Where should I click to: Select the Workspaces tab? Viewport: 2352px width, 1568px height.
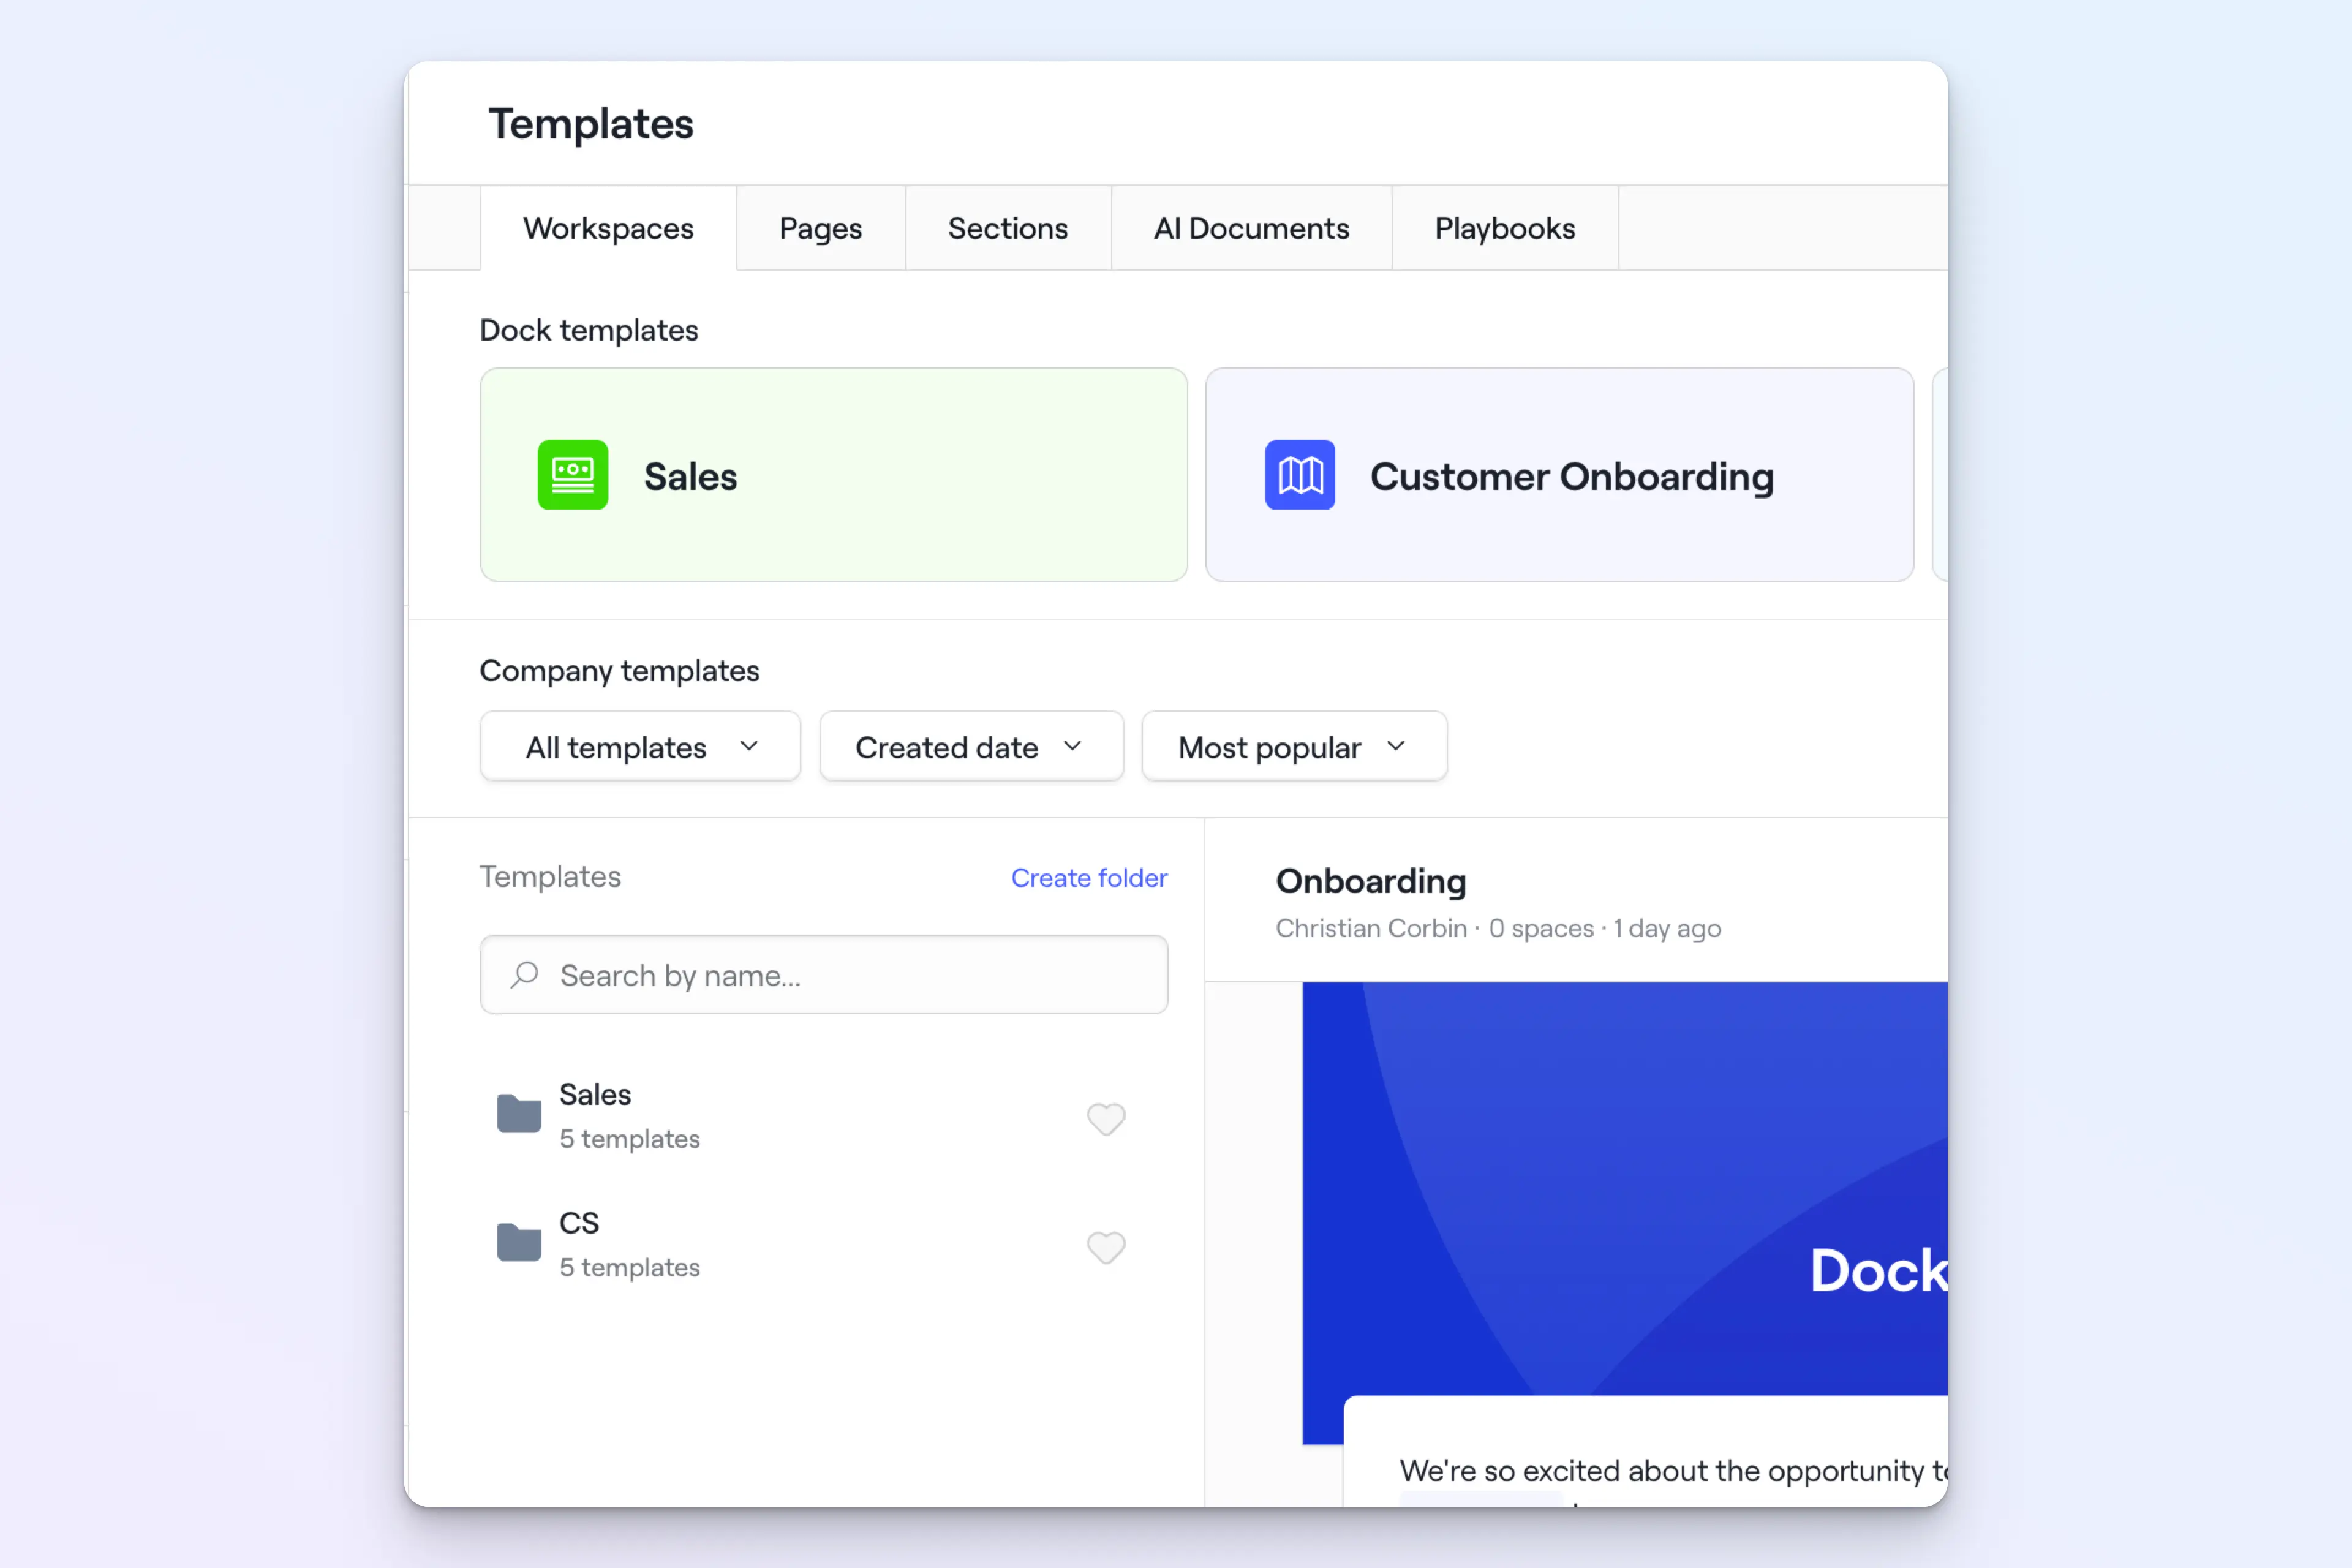click(608, 229)
